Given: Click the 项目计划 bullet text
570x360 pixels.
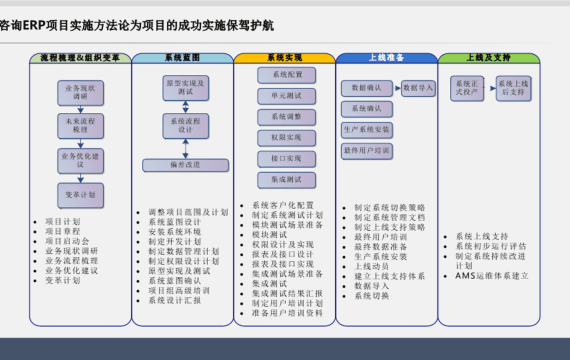Looking at the screenshot, I should click(63, 222).
